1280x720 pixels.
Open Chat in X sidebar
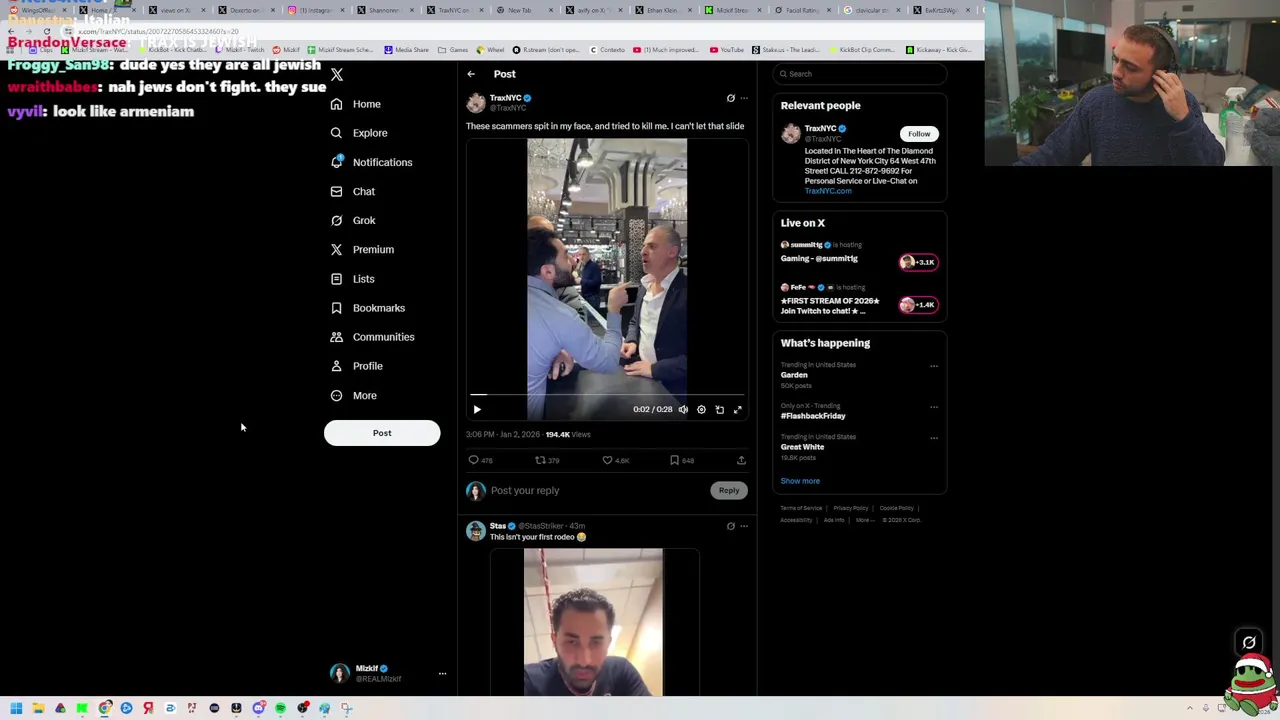352,191
